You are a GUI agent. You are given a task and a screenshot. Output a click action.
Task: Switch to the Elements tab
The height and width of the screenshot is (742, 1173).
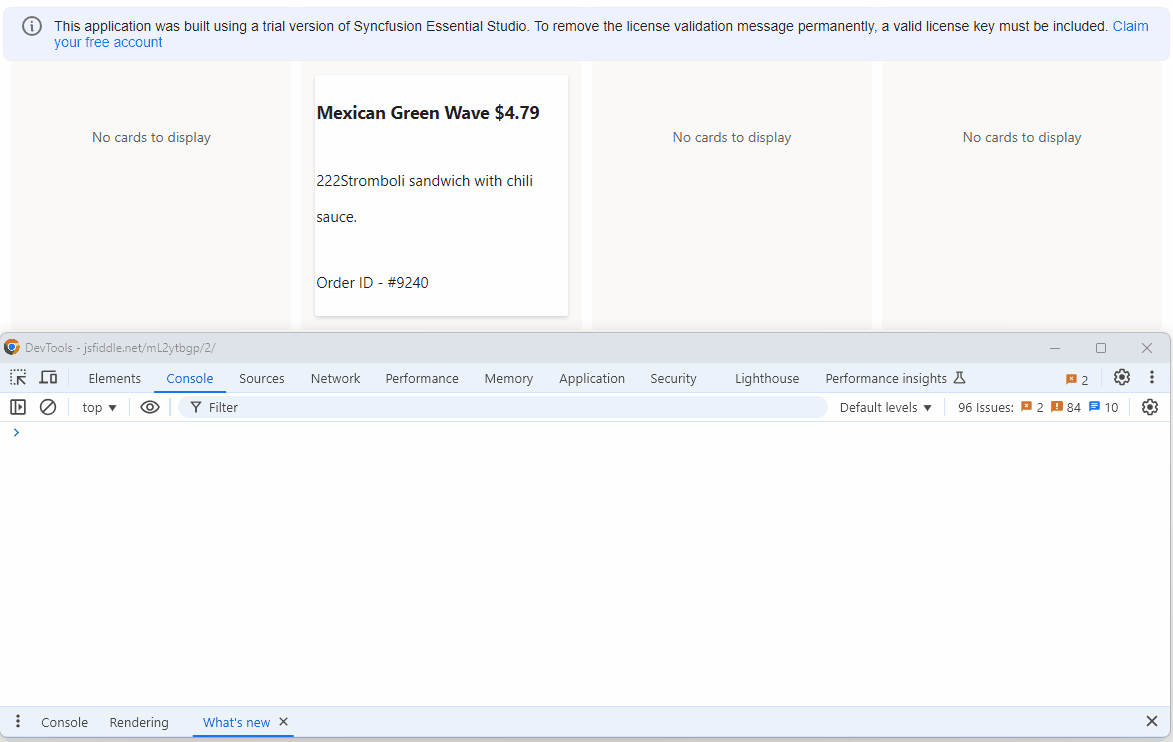click(x=114, y=378)
